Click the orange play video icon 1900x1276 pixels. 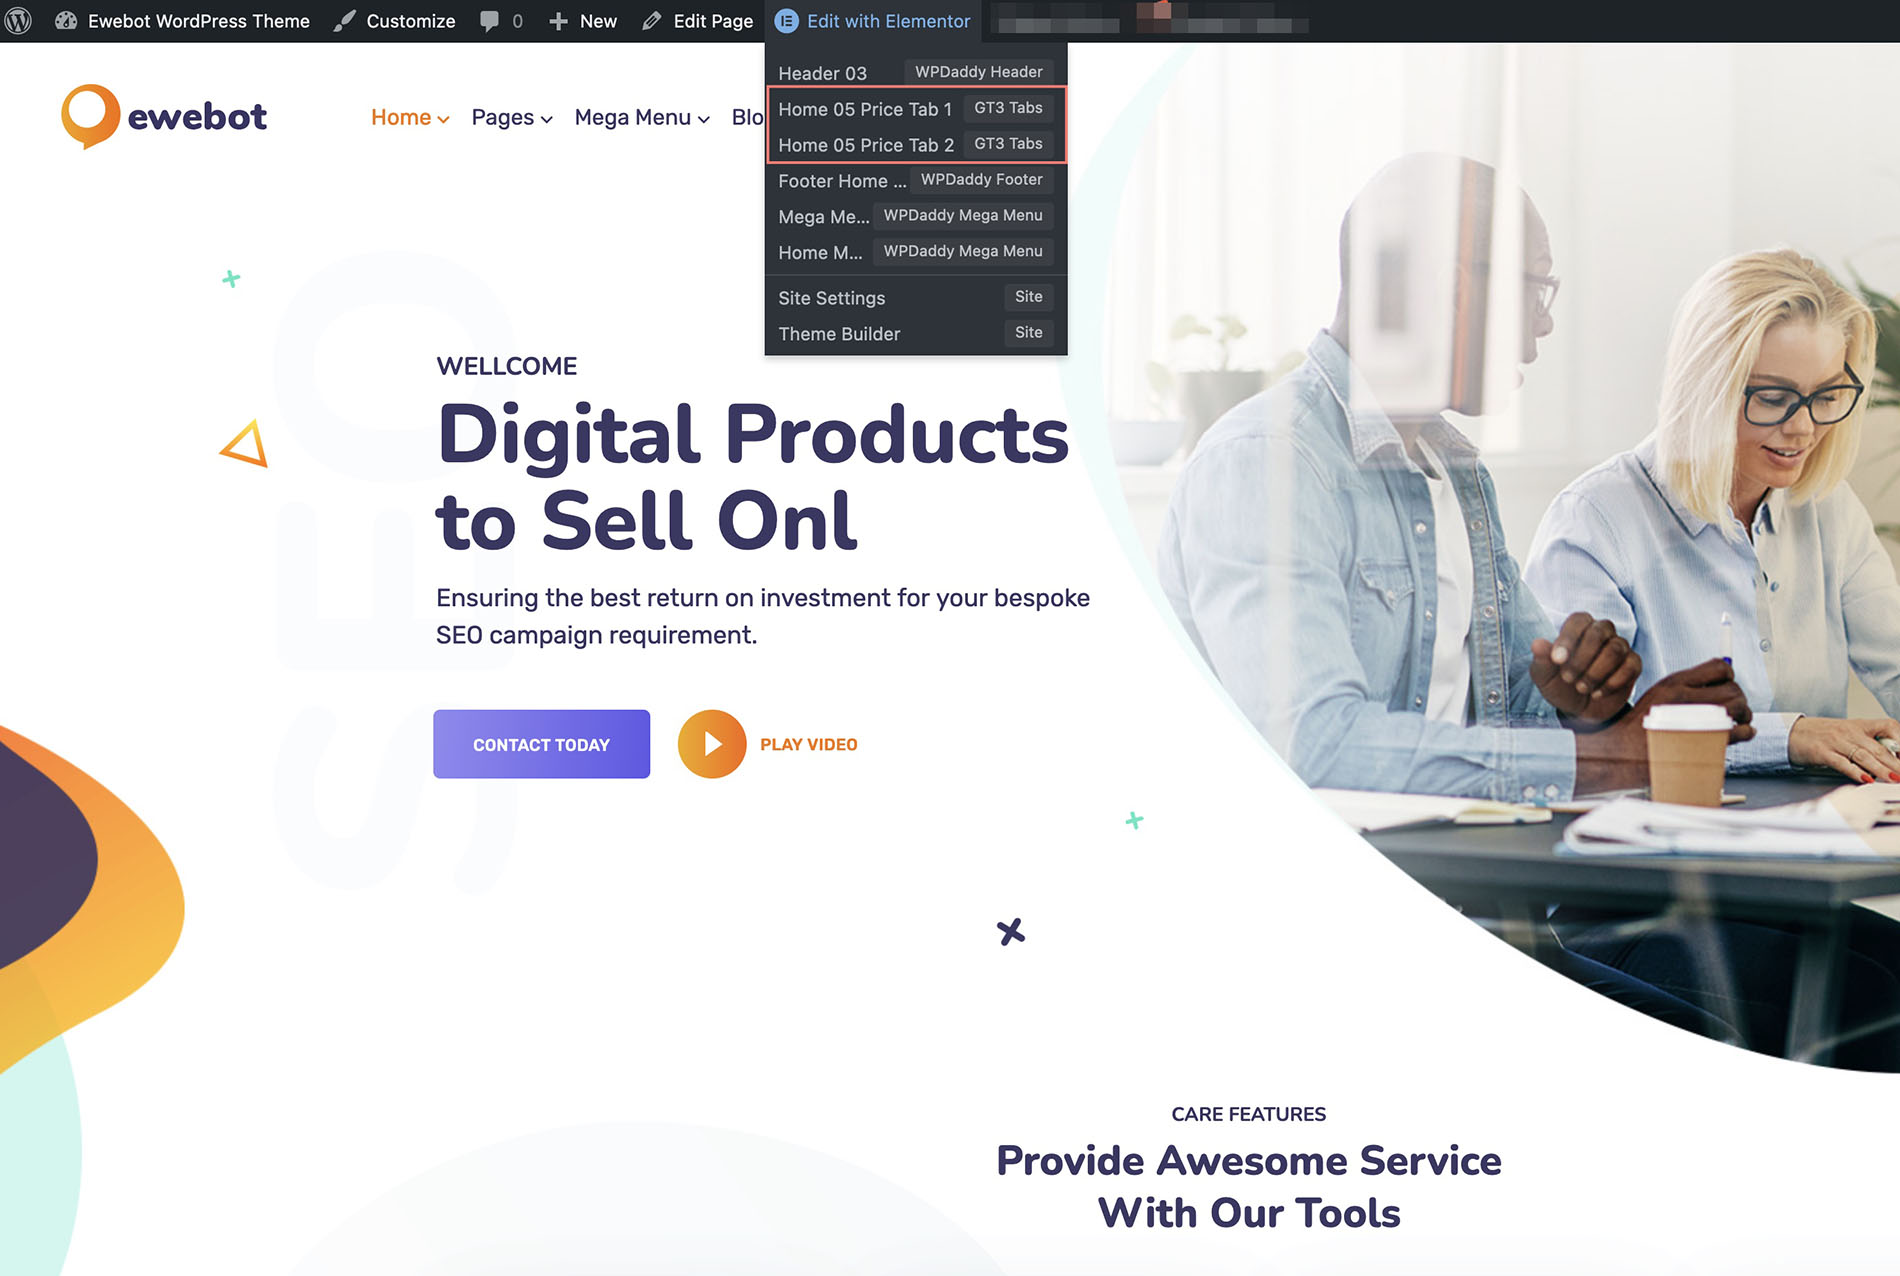(x=712, y=744)
